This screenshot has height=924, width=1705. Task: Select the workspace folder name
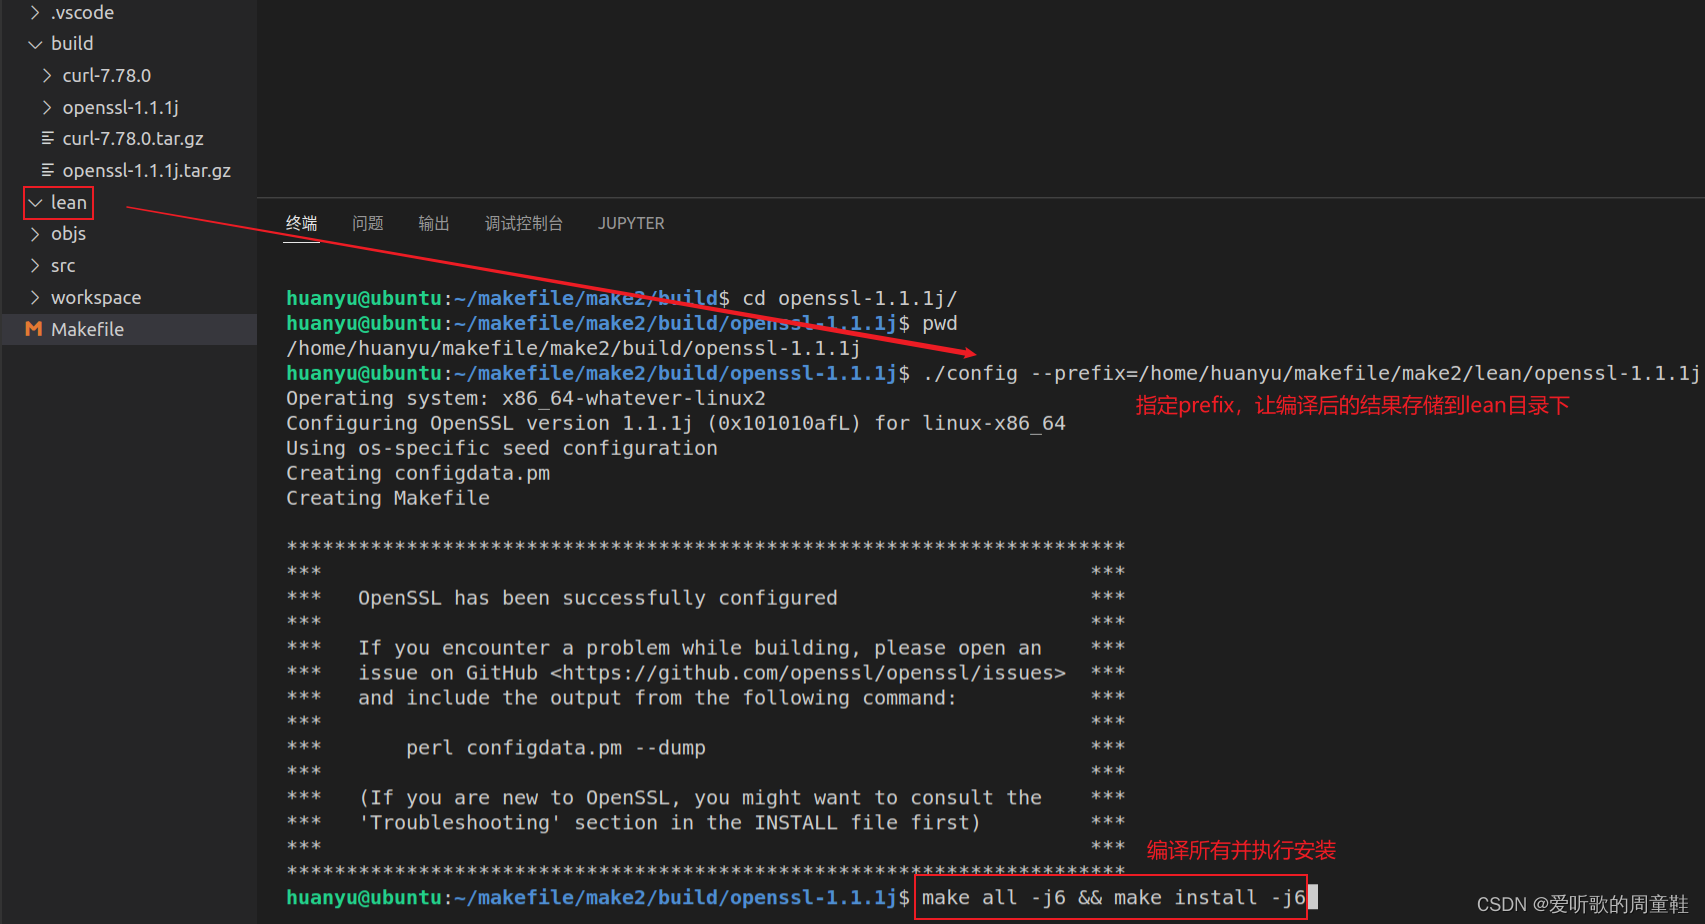96,298
